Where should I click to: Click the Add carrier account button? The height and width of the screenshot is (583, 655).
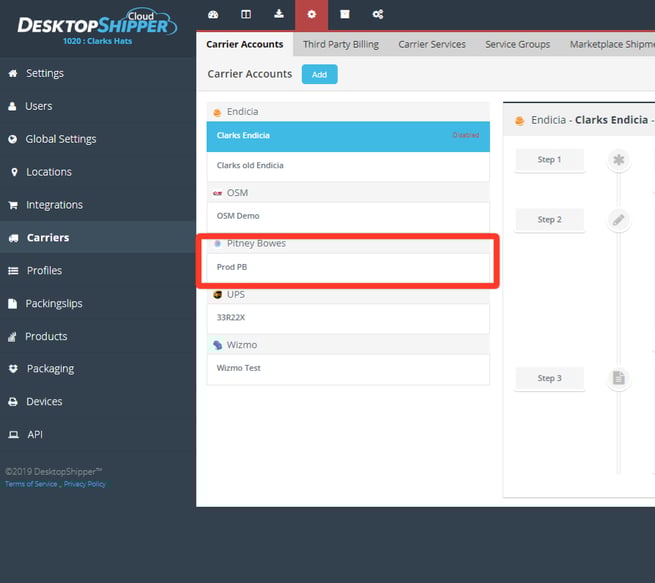320,74
